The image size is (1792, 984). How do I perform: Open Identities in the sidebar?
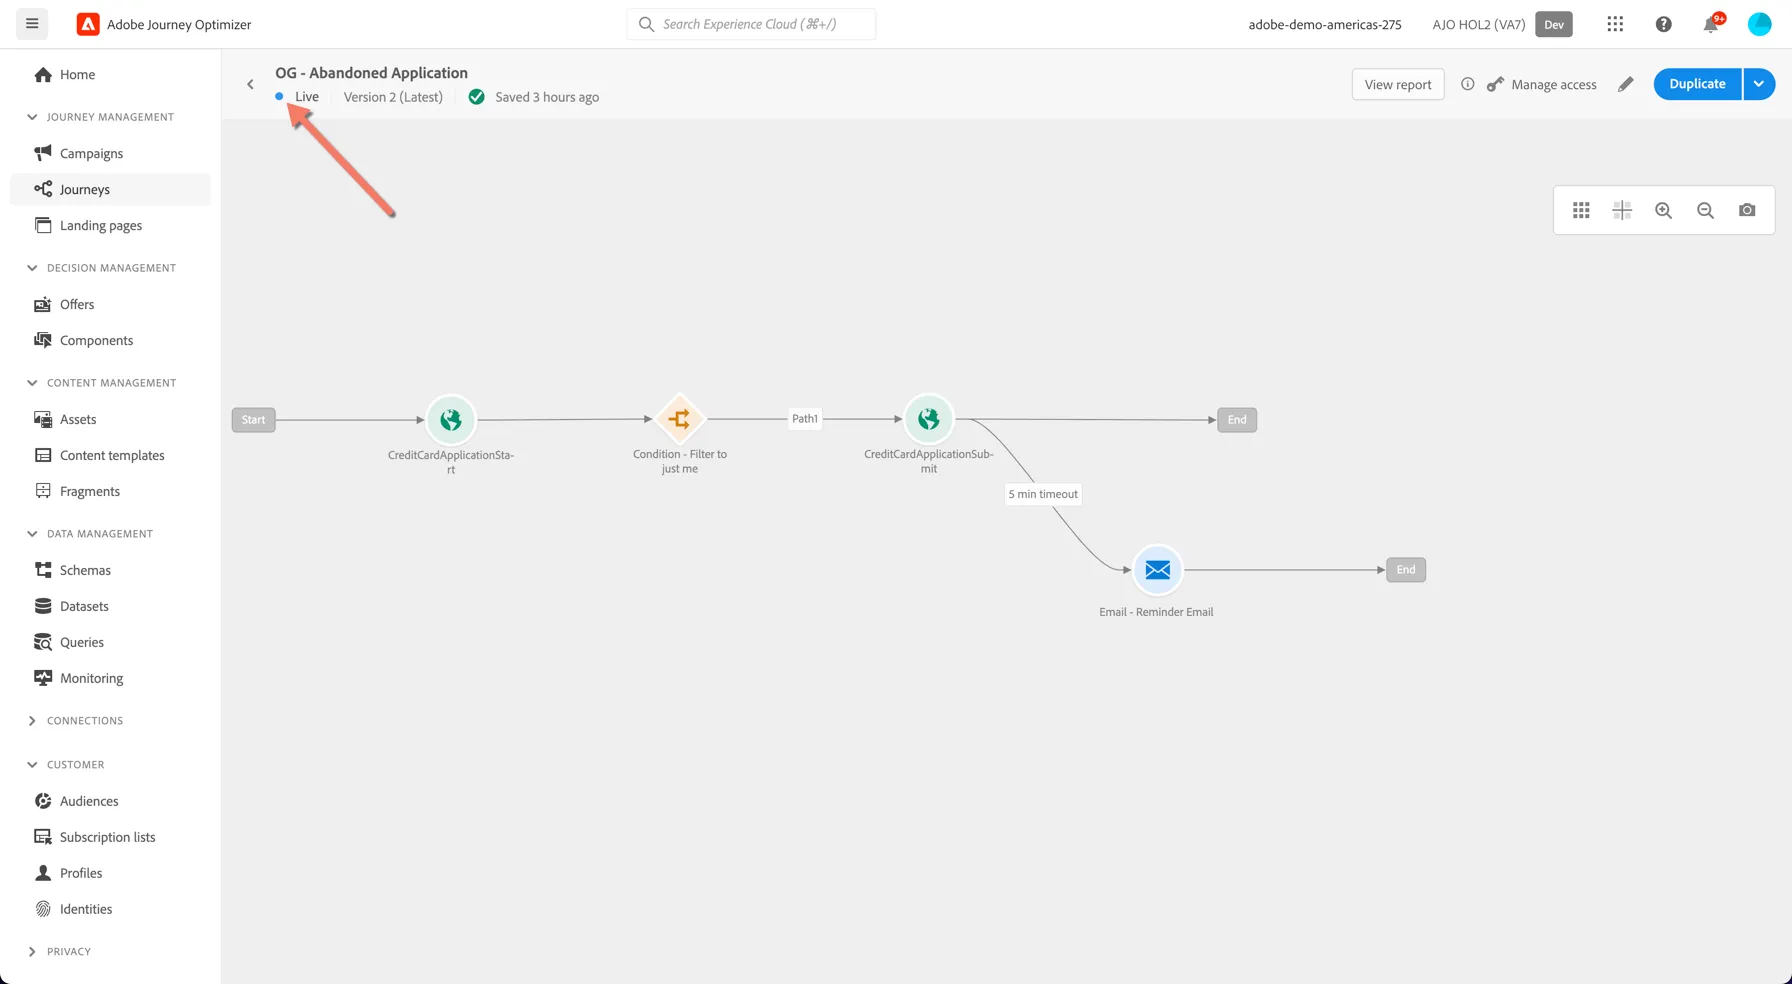pyautogui.click(x=110, y=909)
